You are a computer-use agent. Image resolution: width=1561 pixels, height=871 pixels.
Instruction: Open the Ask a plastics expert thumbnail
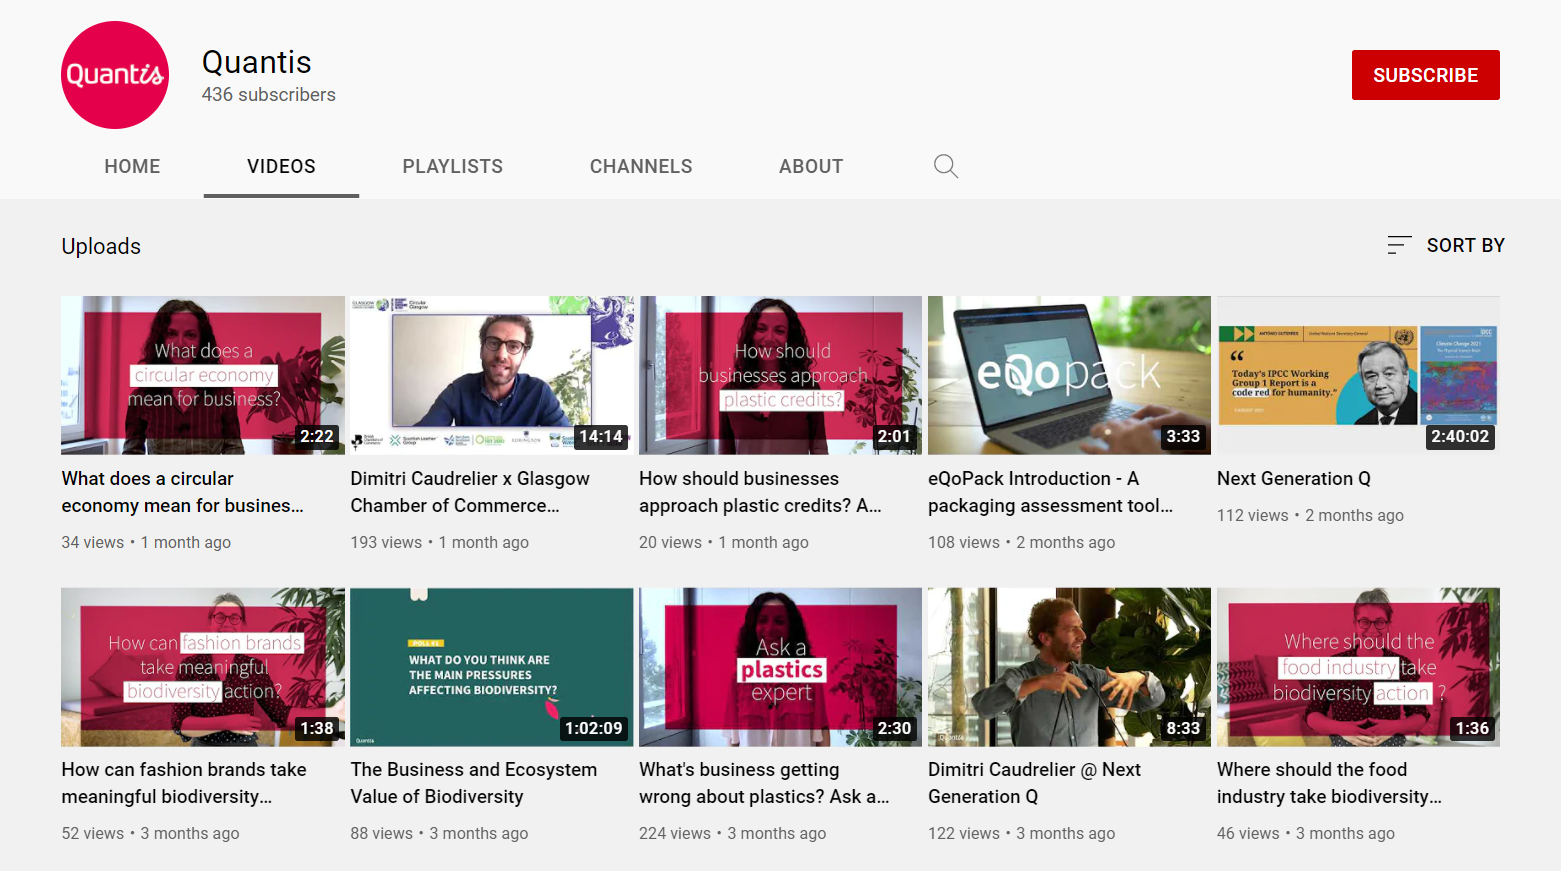pos(781,667)
